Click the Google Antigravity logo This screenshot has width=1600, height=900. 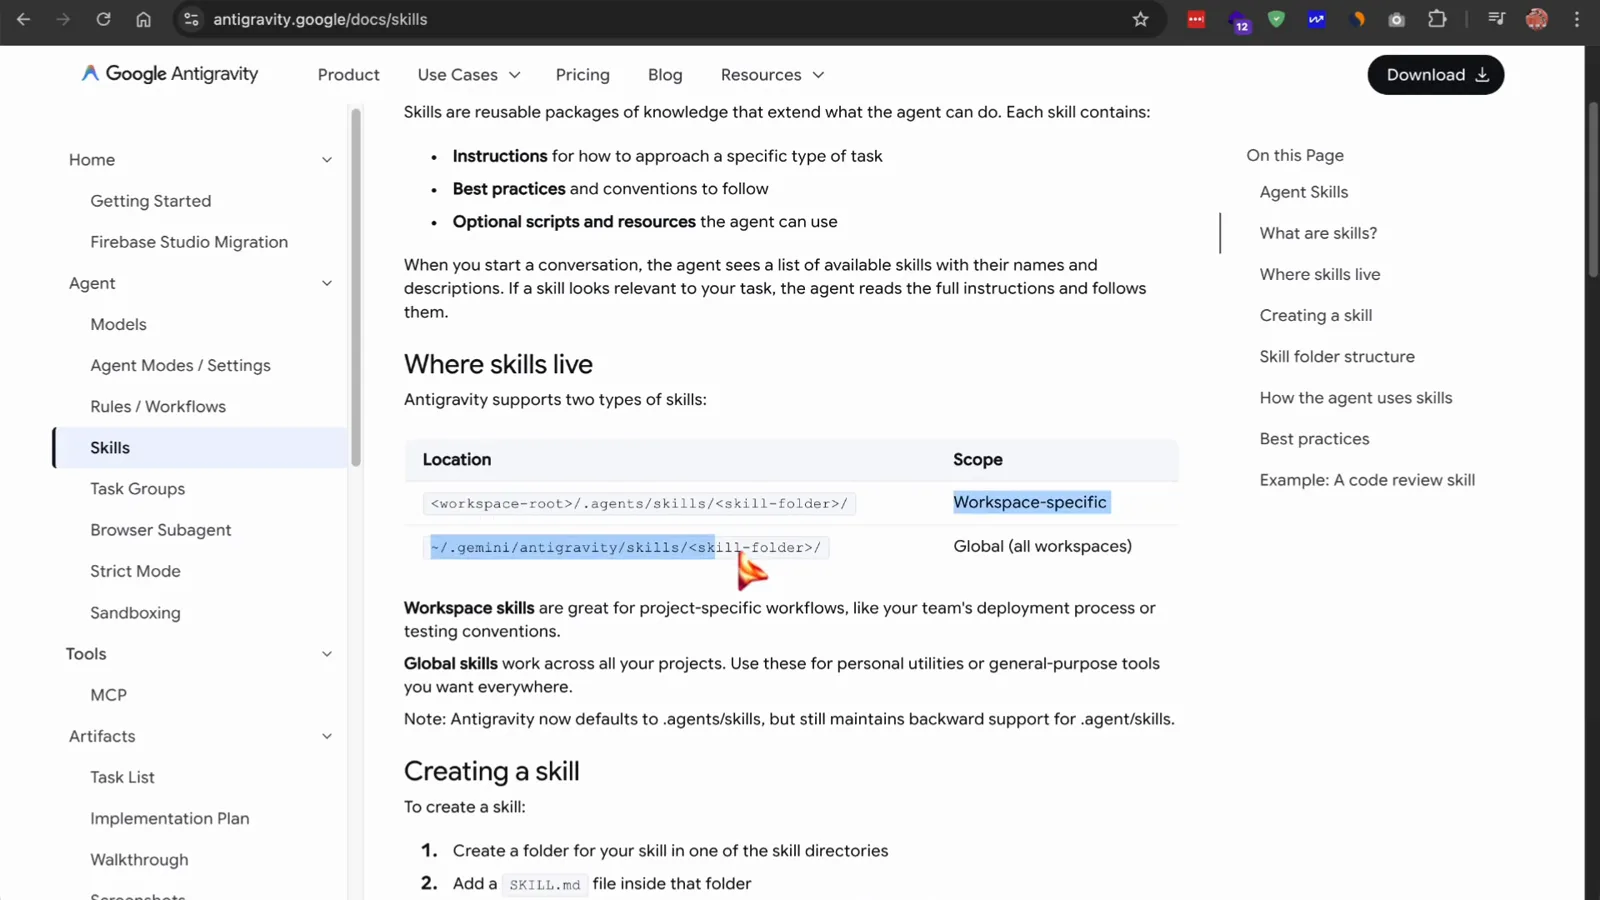pos(170,74)
